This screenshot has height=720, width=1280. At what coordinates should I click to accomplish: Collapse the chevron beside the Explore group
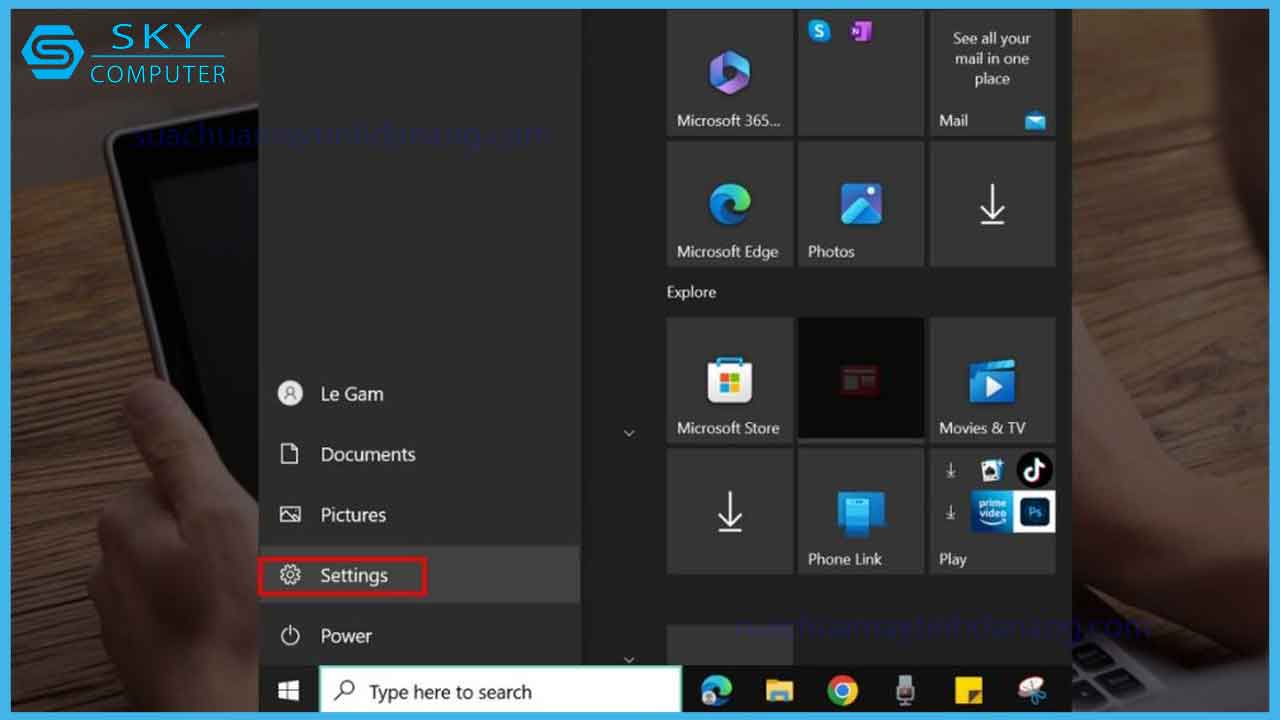(629, 433)
